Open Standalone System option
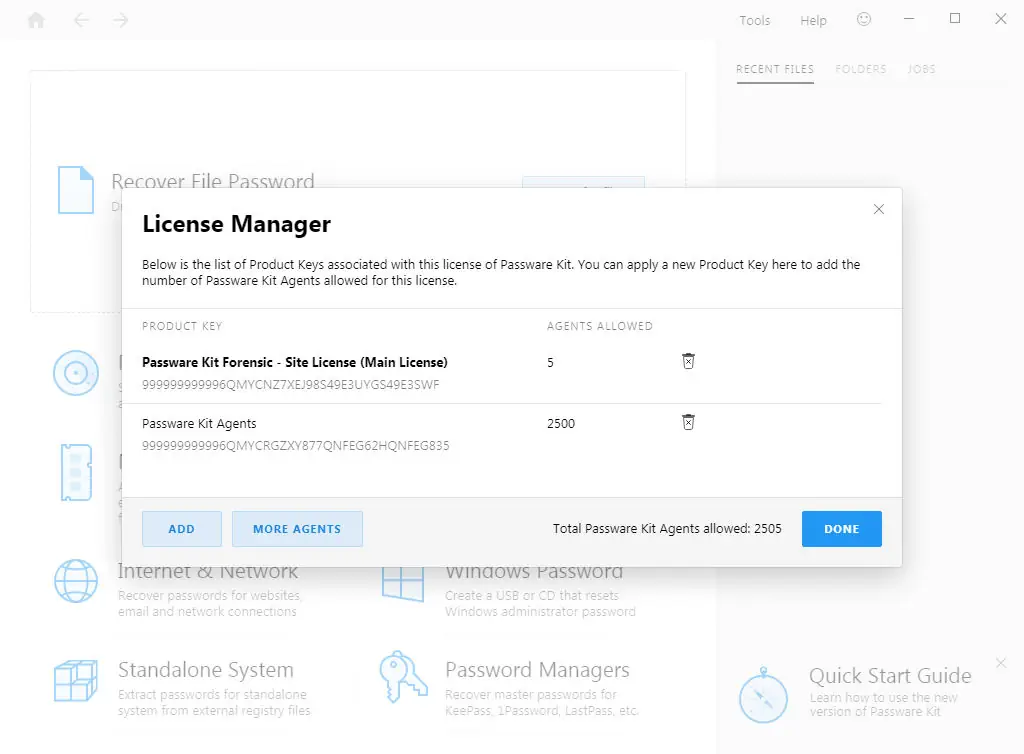 [206, 670]
